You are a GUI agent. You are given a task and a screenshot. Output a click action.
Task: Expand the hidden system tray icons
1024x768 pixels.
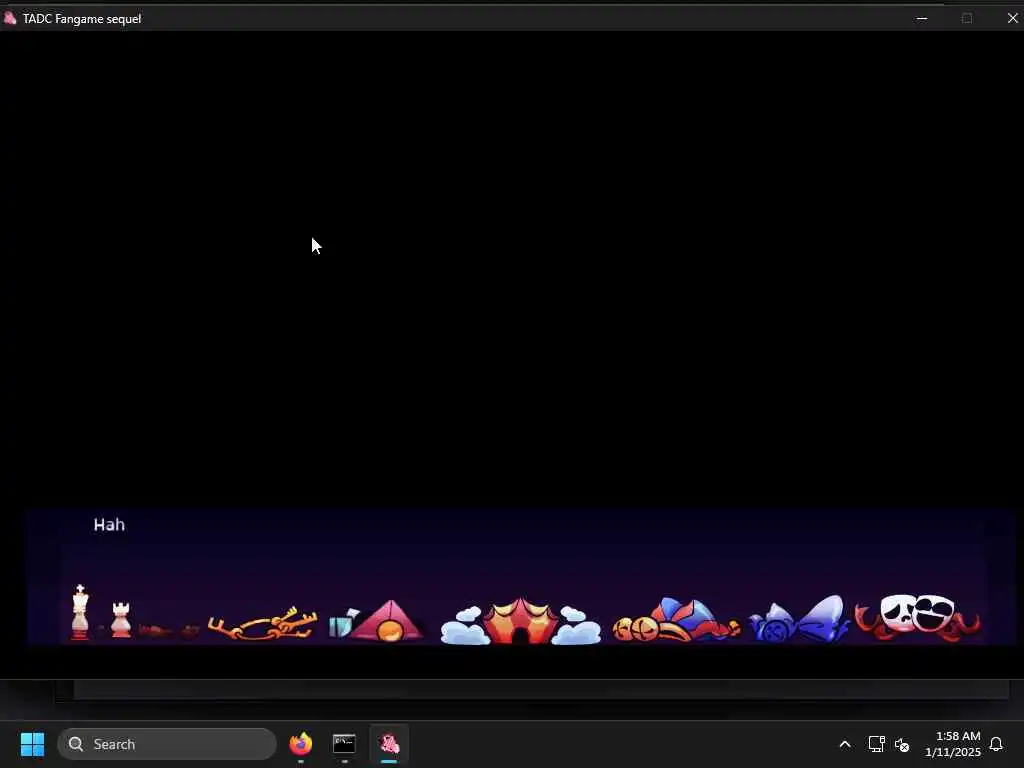coord(844,744)
